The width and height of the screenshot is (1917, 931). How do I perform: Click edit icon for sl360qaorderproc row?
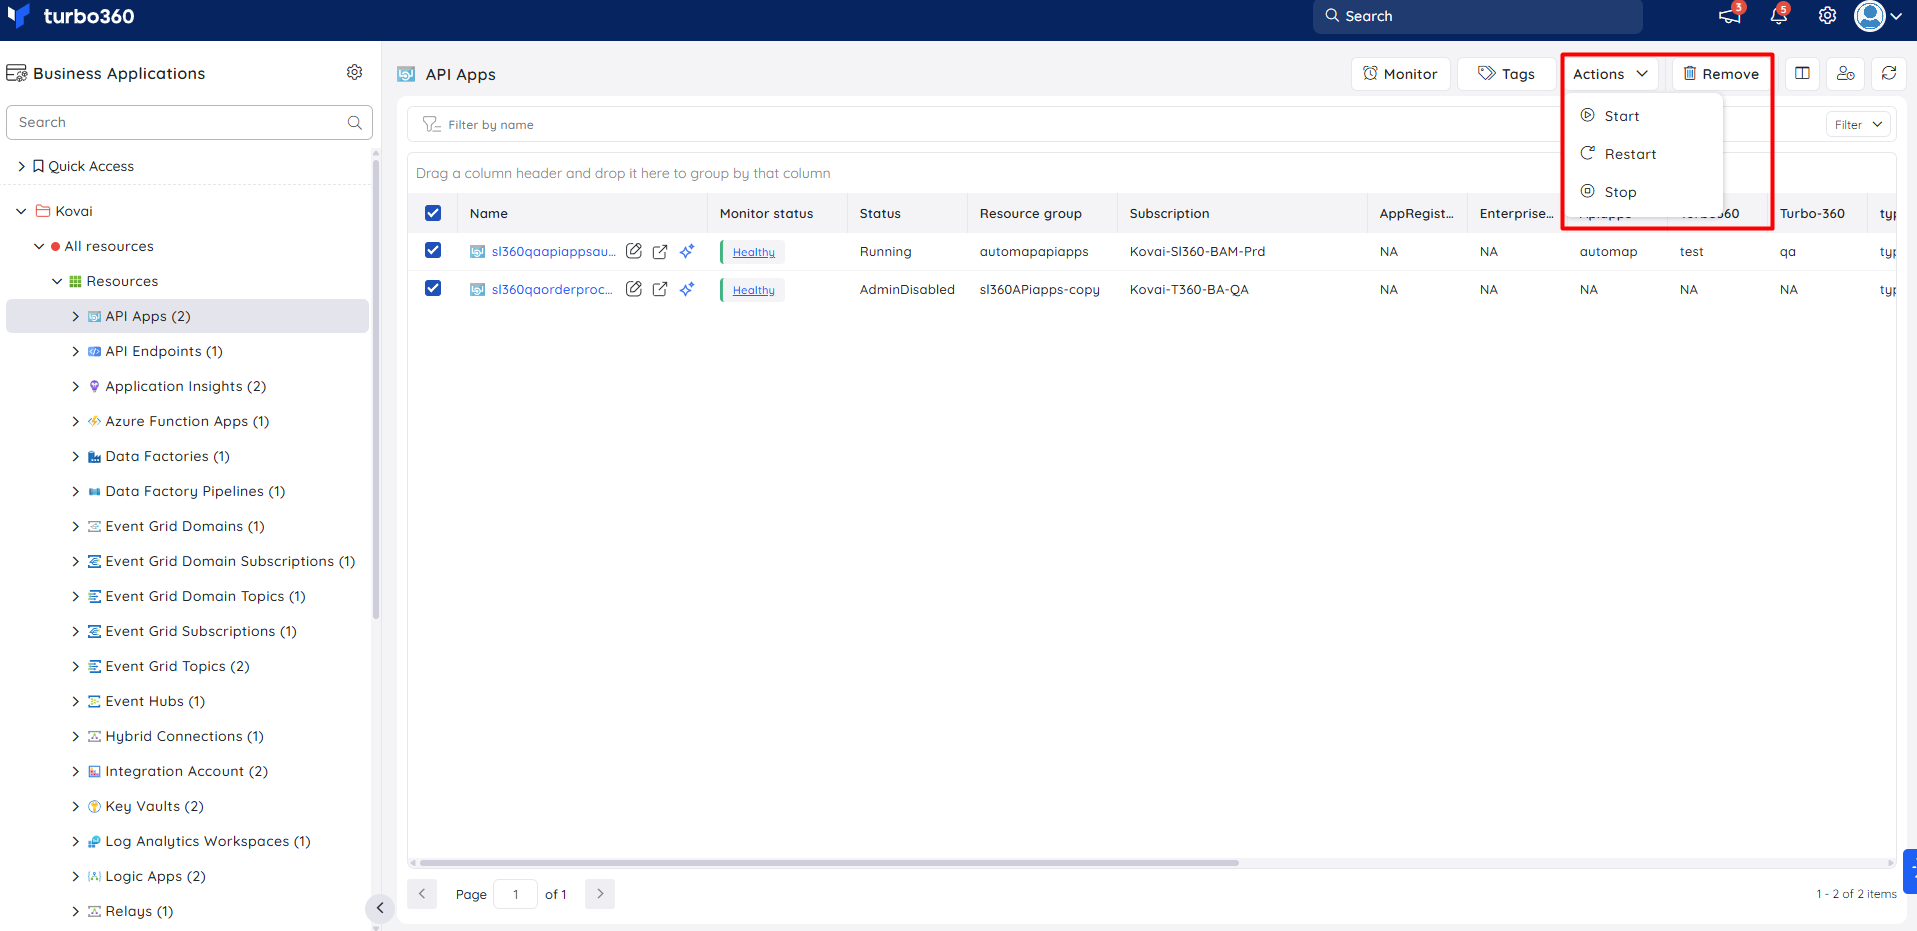pos(634,289)
